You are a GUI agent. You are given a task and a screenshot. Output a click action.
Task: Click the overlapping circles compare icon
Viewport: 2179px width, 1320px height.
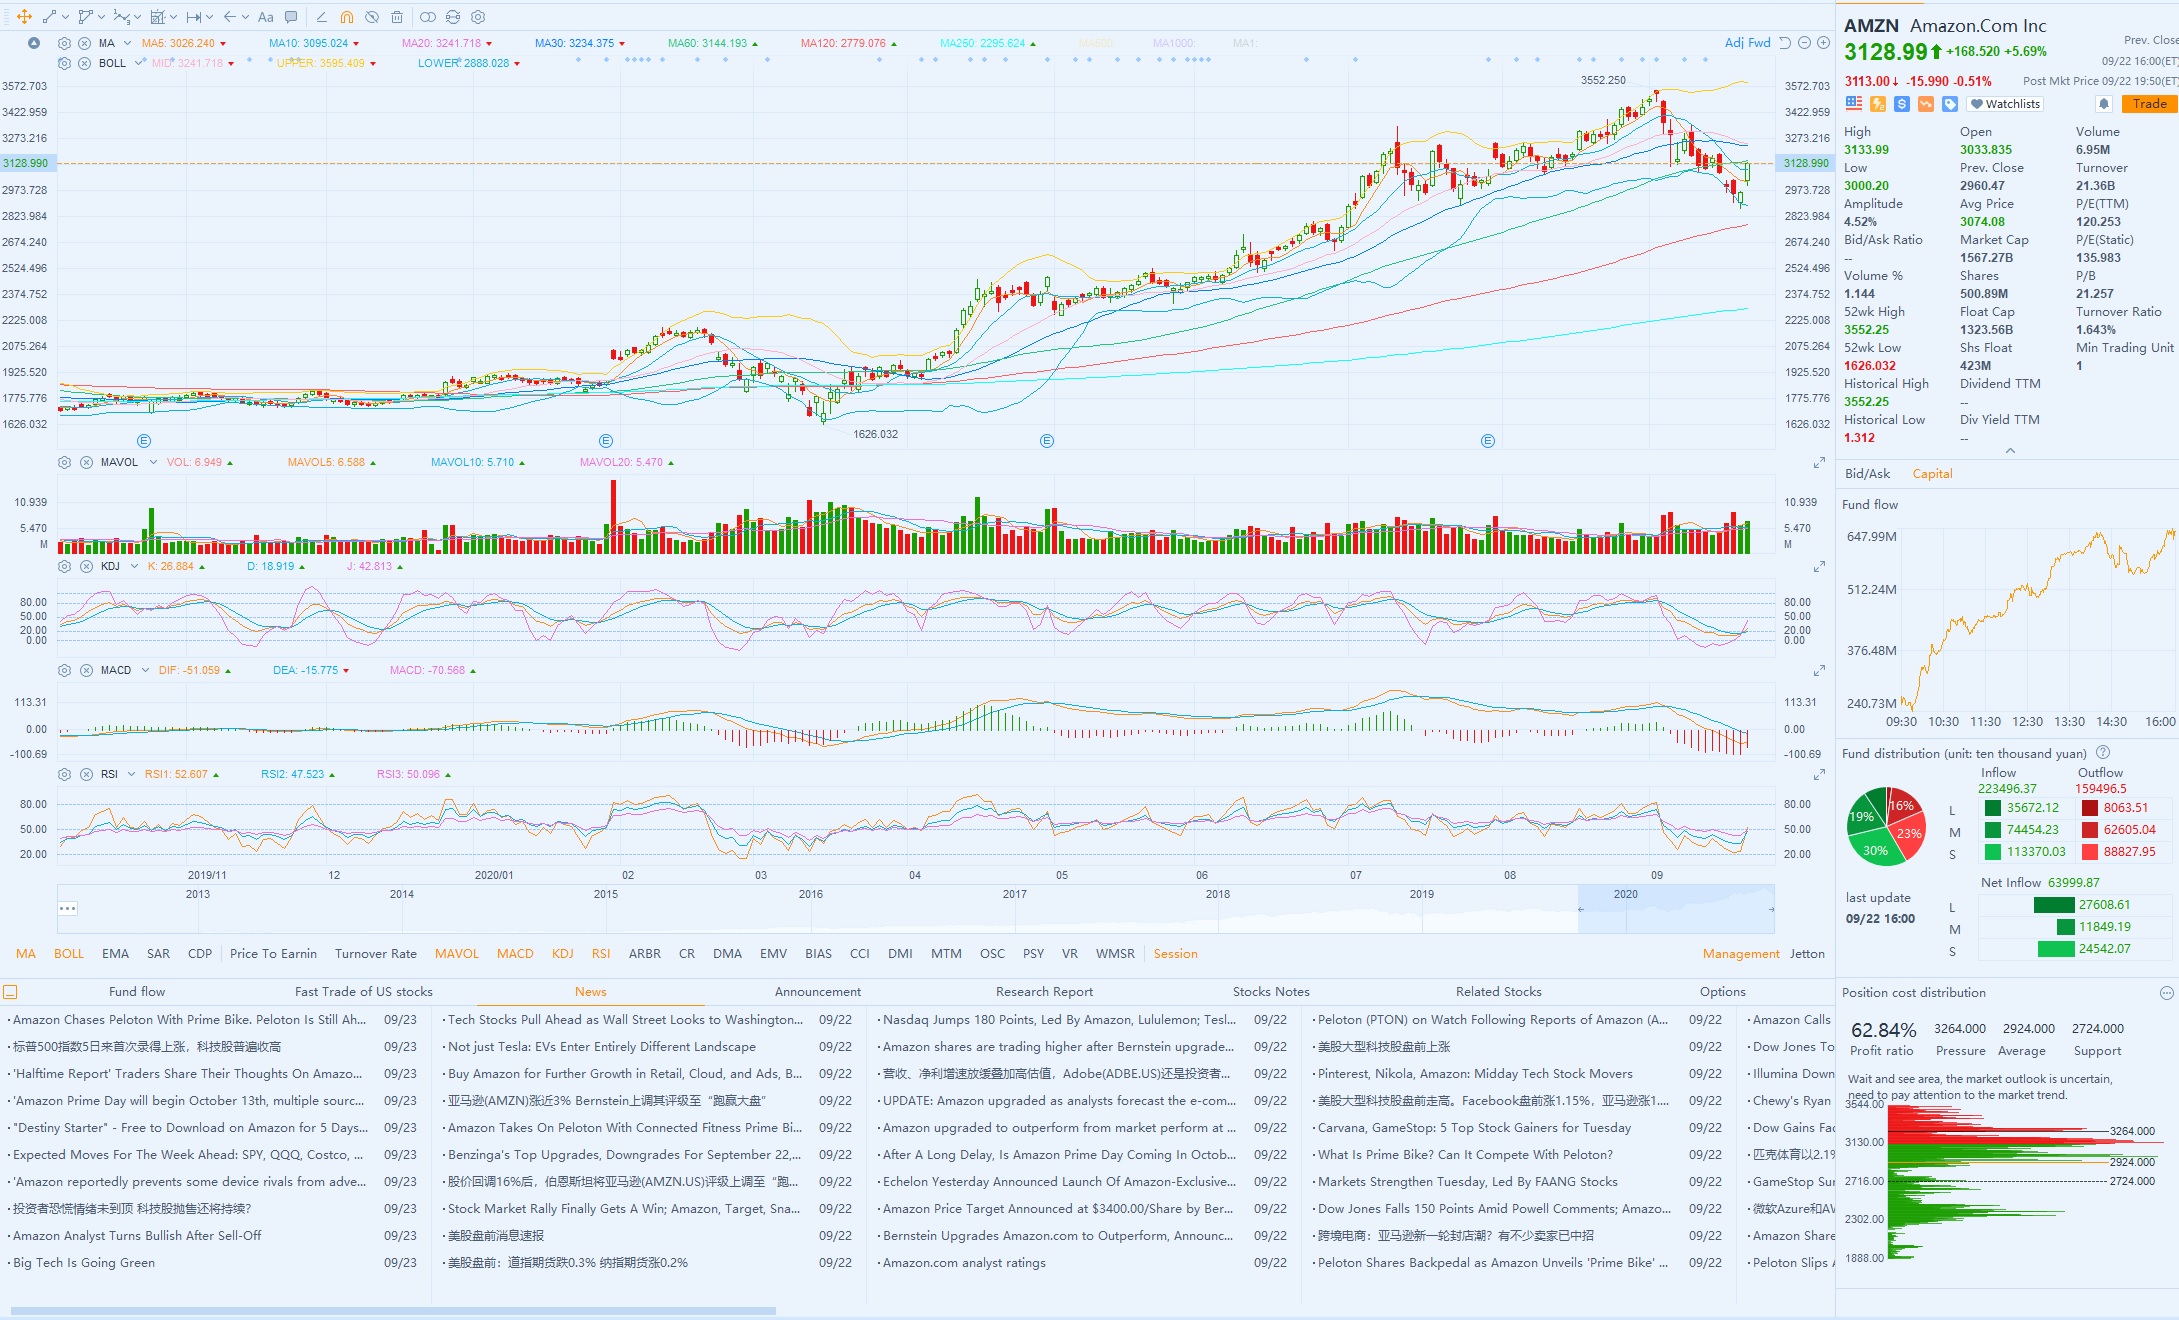click(x=428, y=17)
